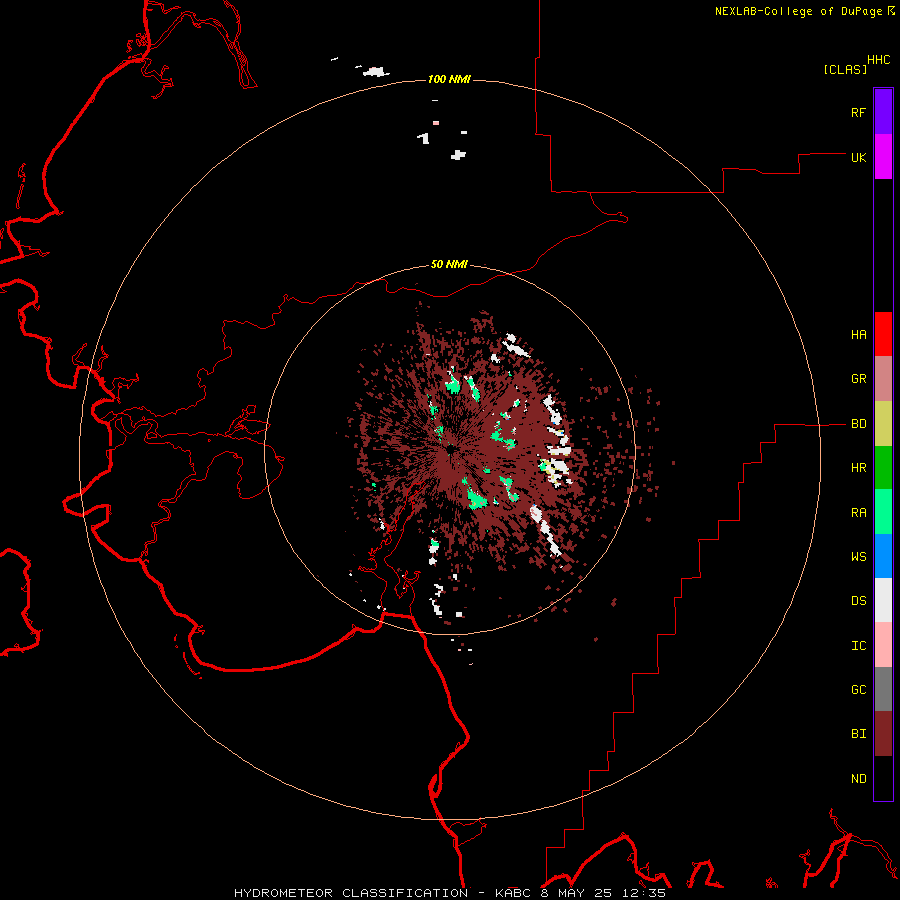Viewport: 900px width, 900px height.
Task: Click the RF legend label
Action: coord(858,112)
